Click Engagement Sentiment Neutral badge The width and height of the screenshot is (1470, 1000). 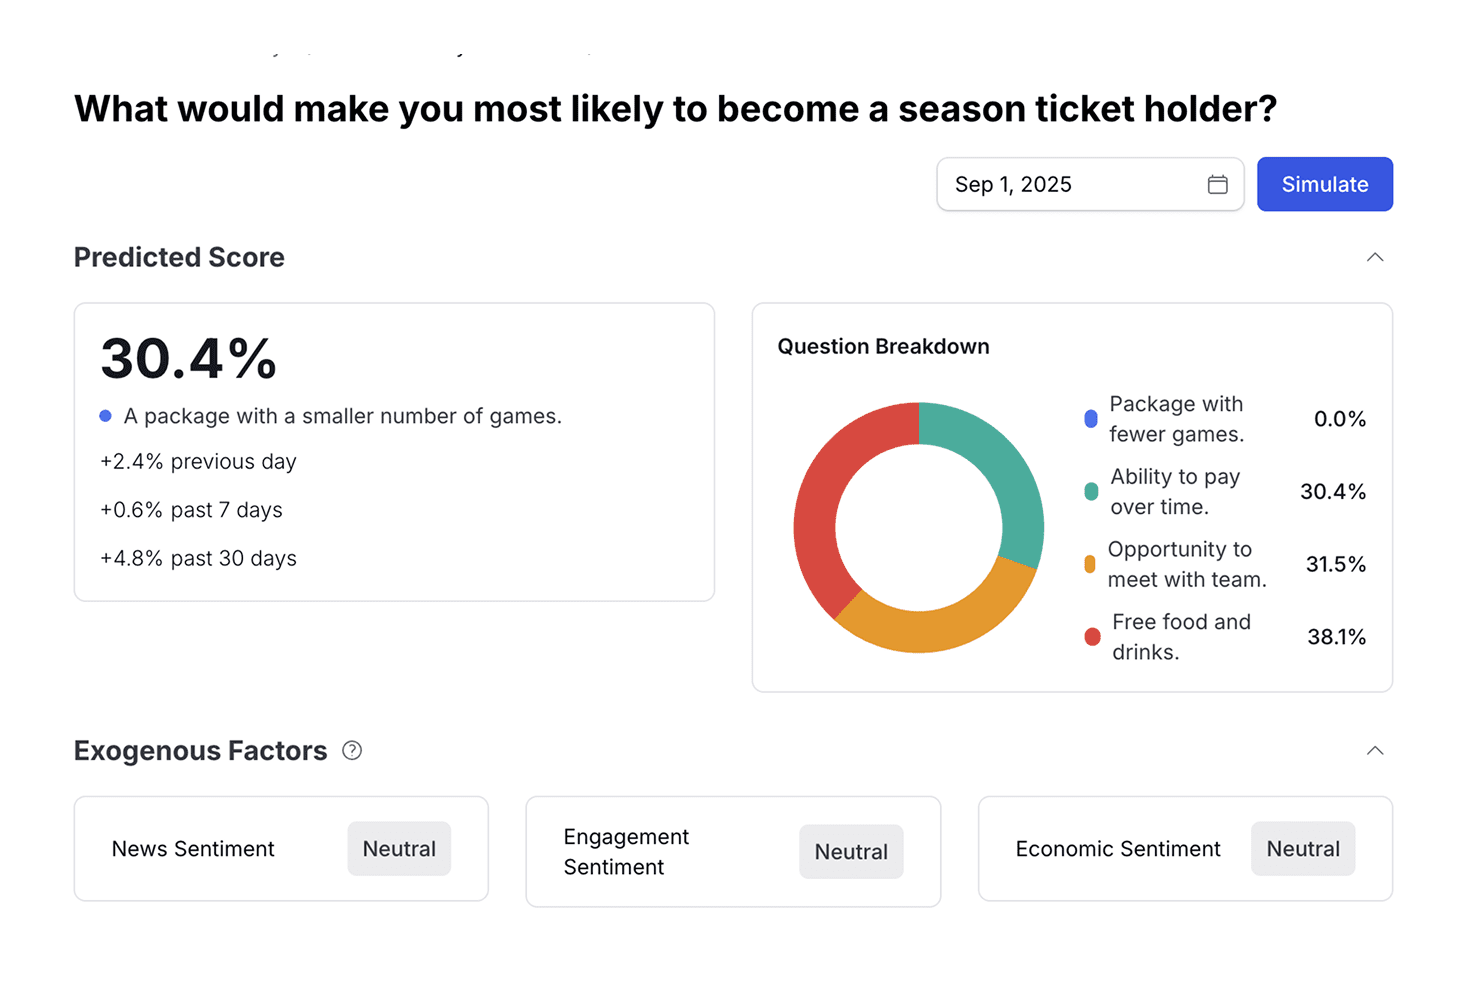[851, 852]
